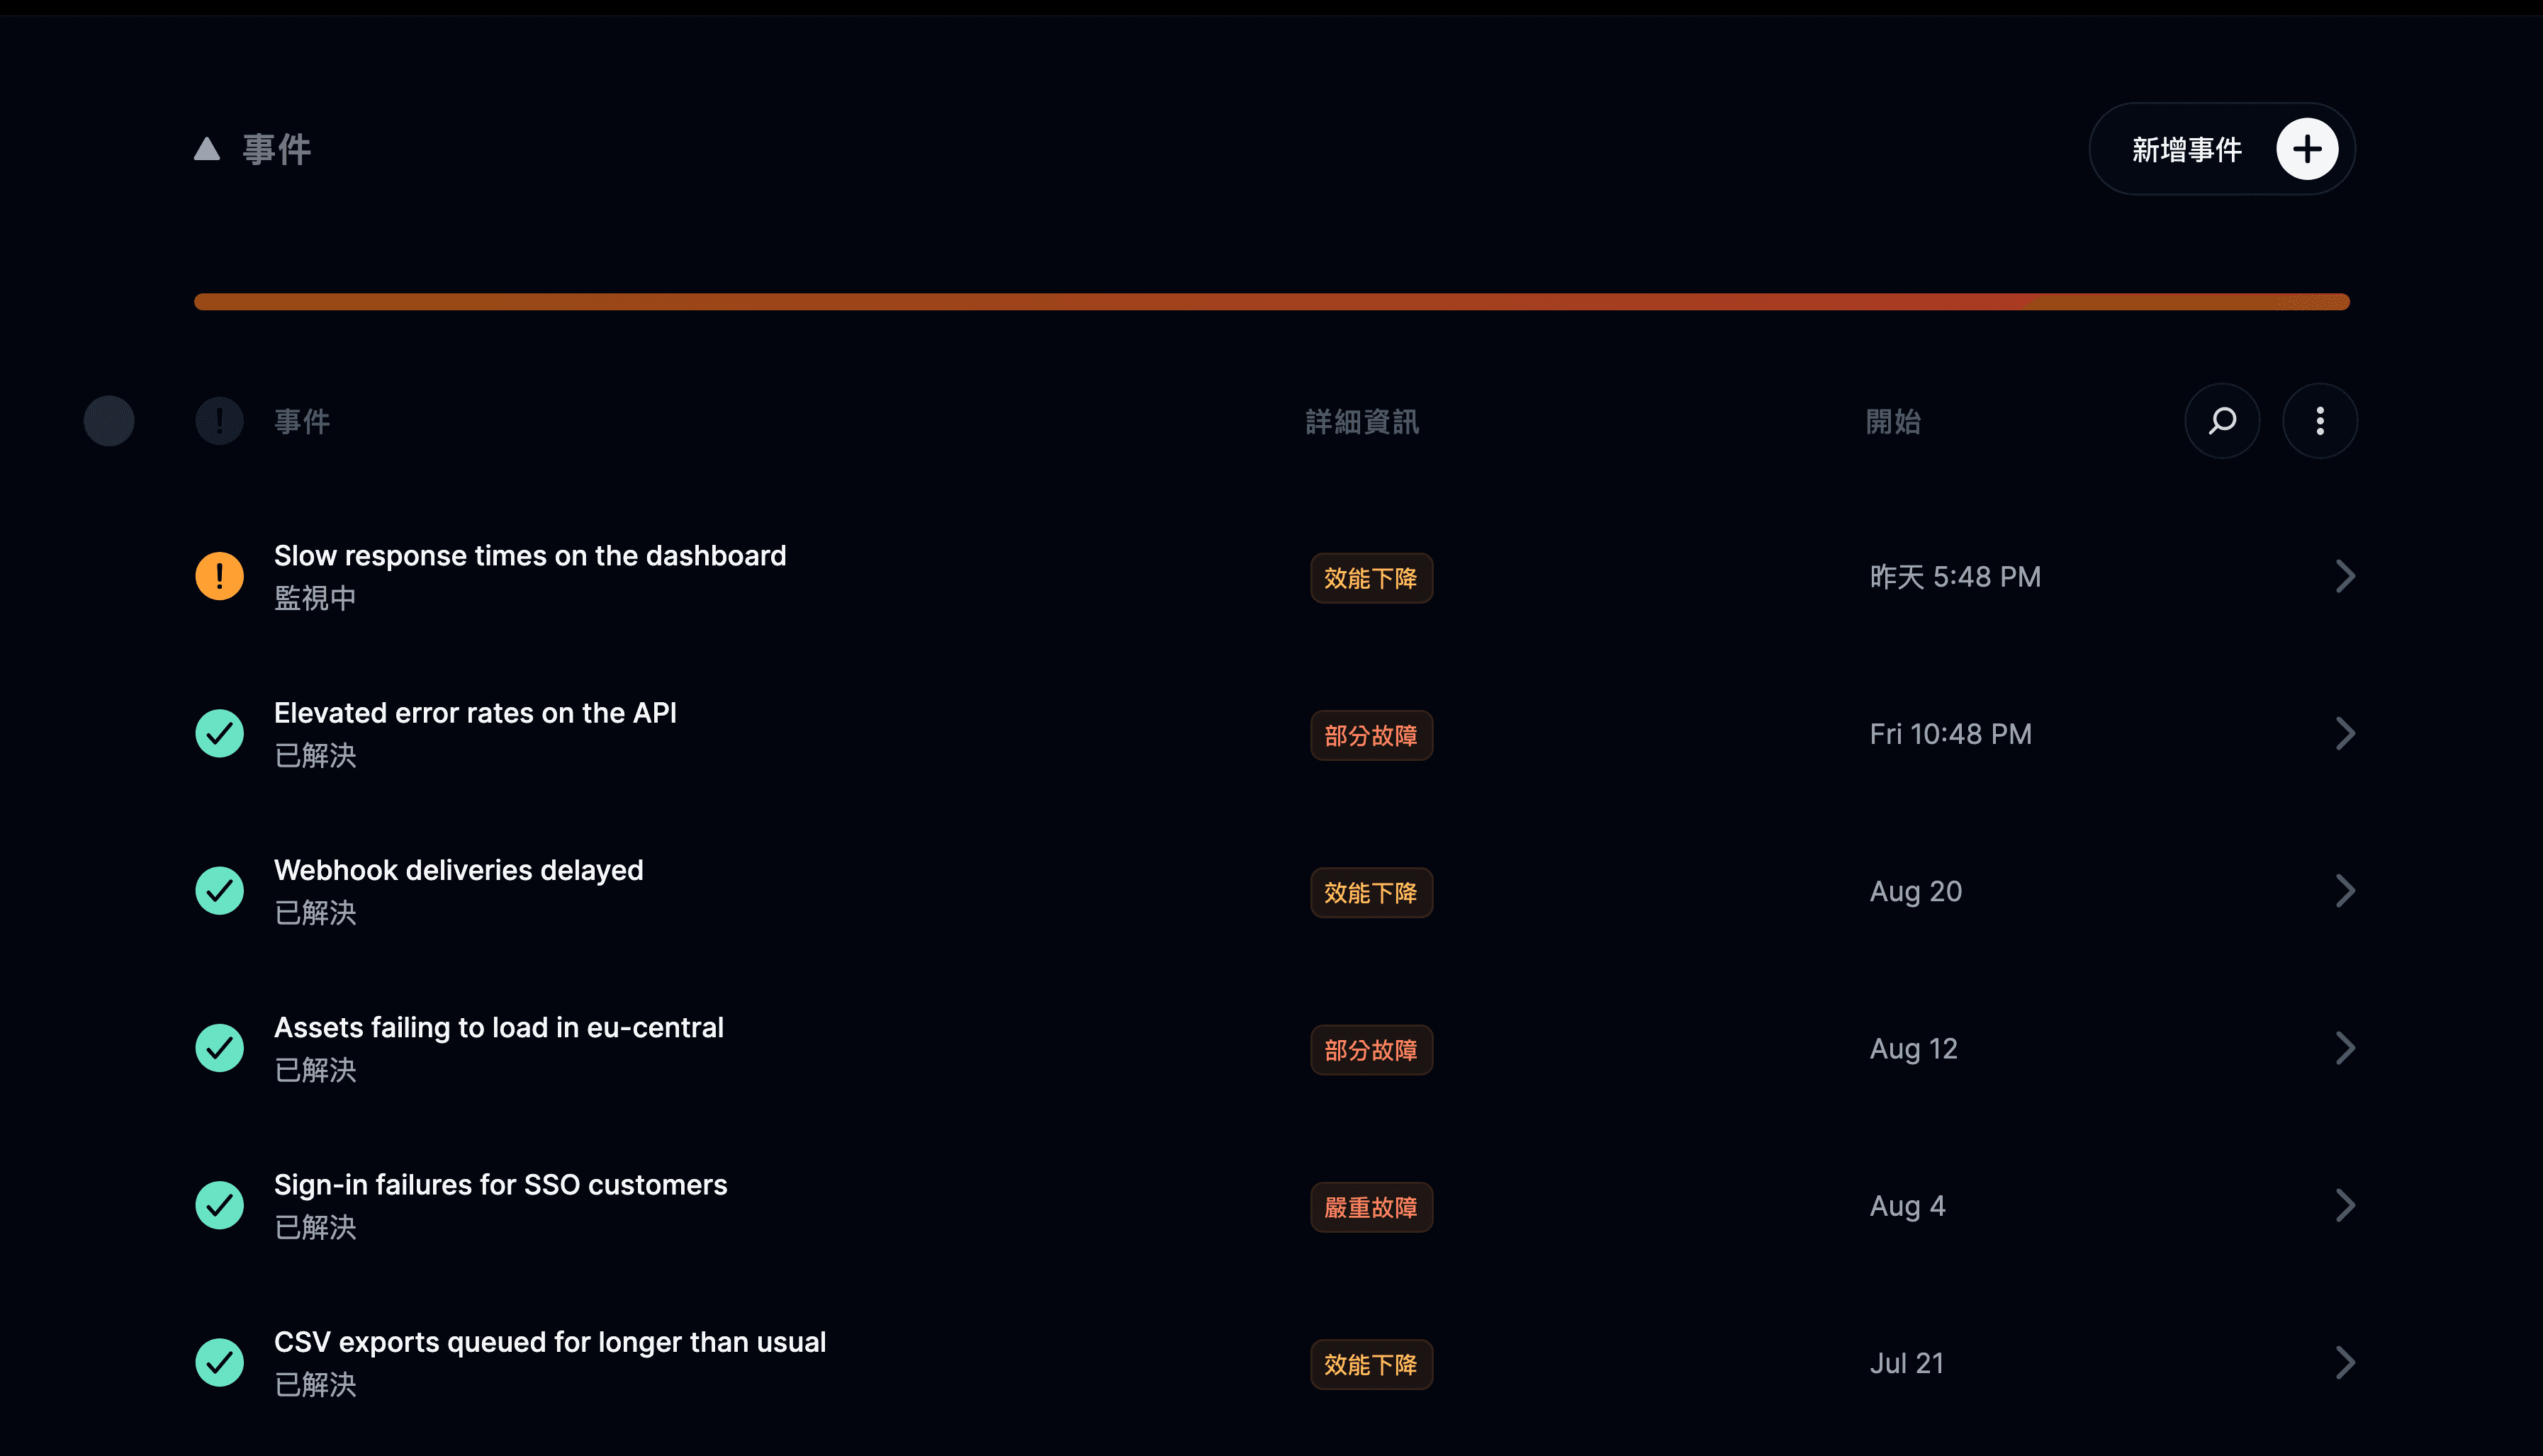
Task: Sort by 開始 column header
Action: click(x=1893, y=421)
